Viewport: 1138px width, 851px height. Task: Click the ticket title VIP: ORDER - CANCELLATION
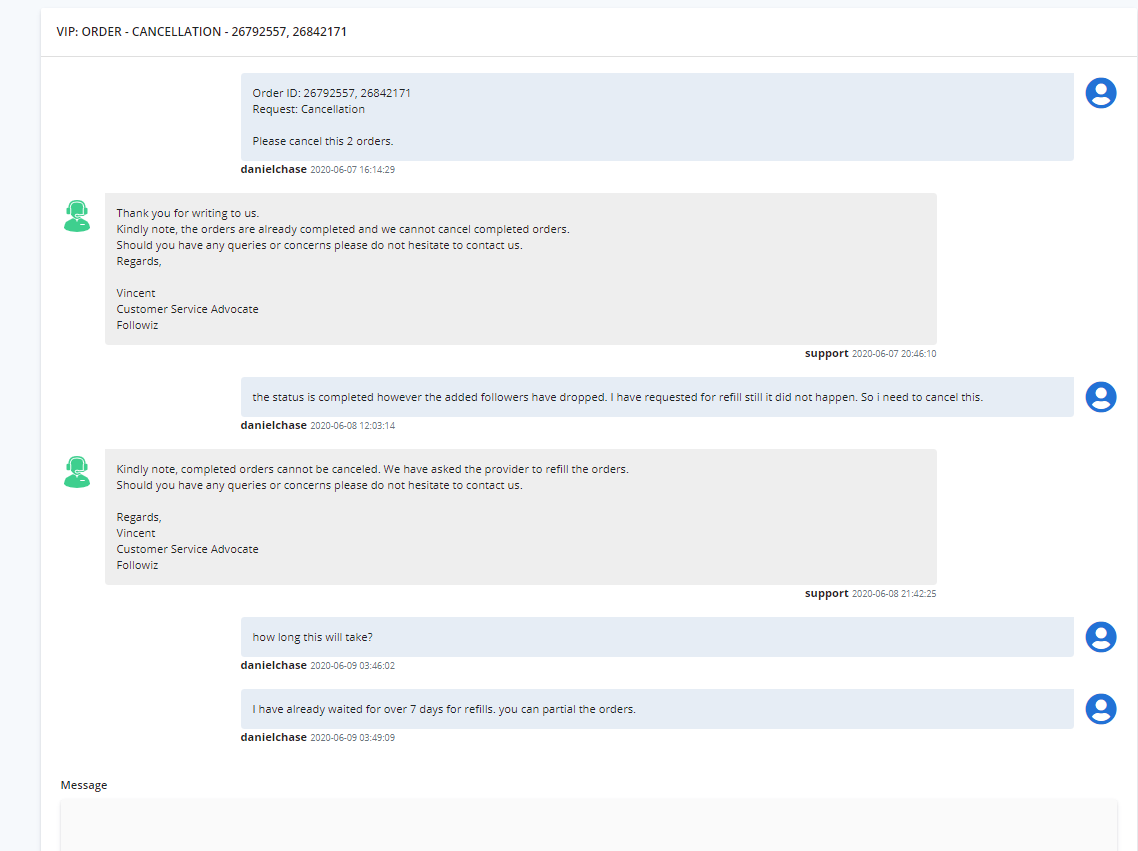(202, 32)
